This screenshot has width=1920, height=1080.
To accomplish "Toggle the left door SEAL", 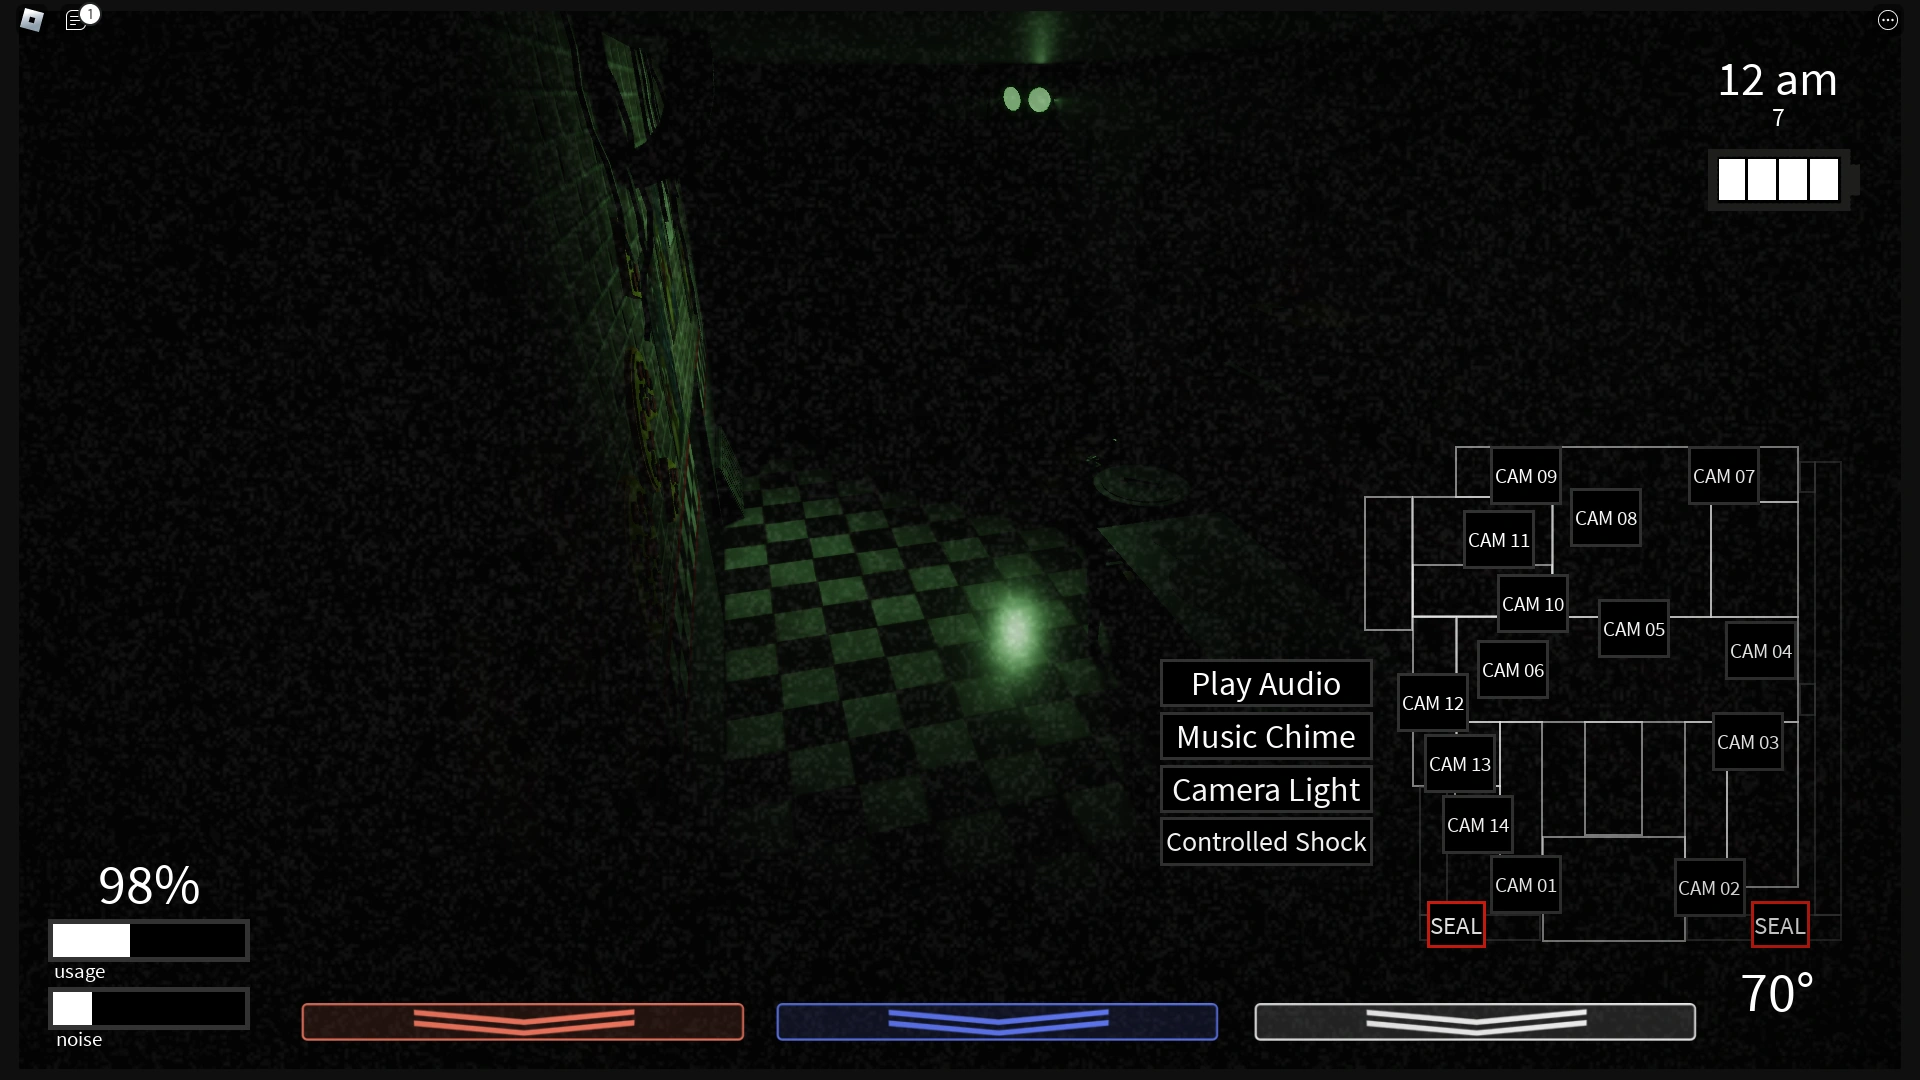I will (1455, 926).
